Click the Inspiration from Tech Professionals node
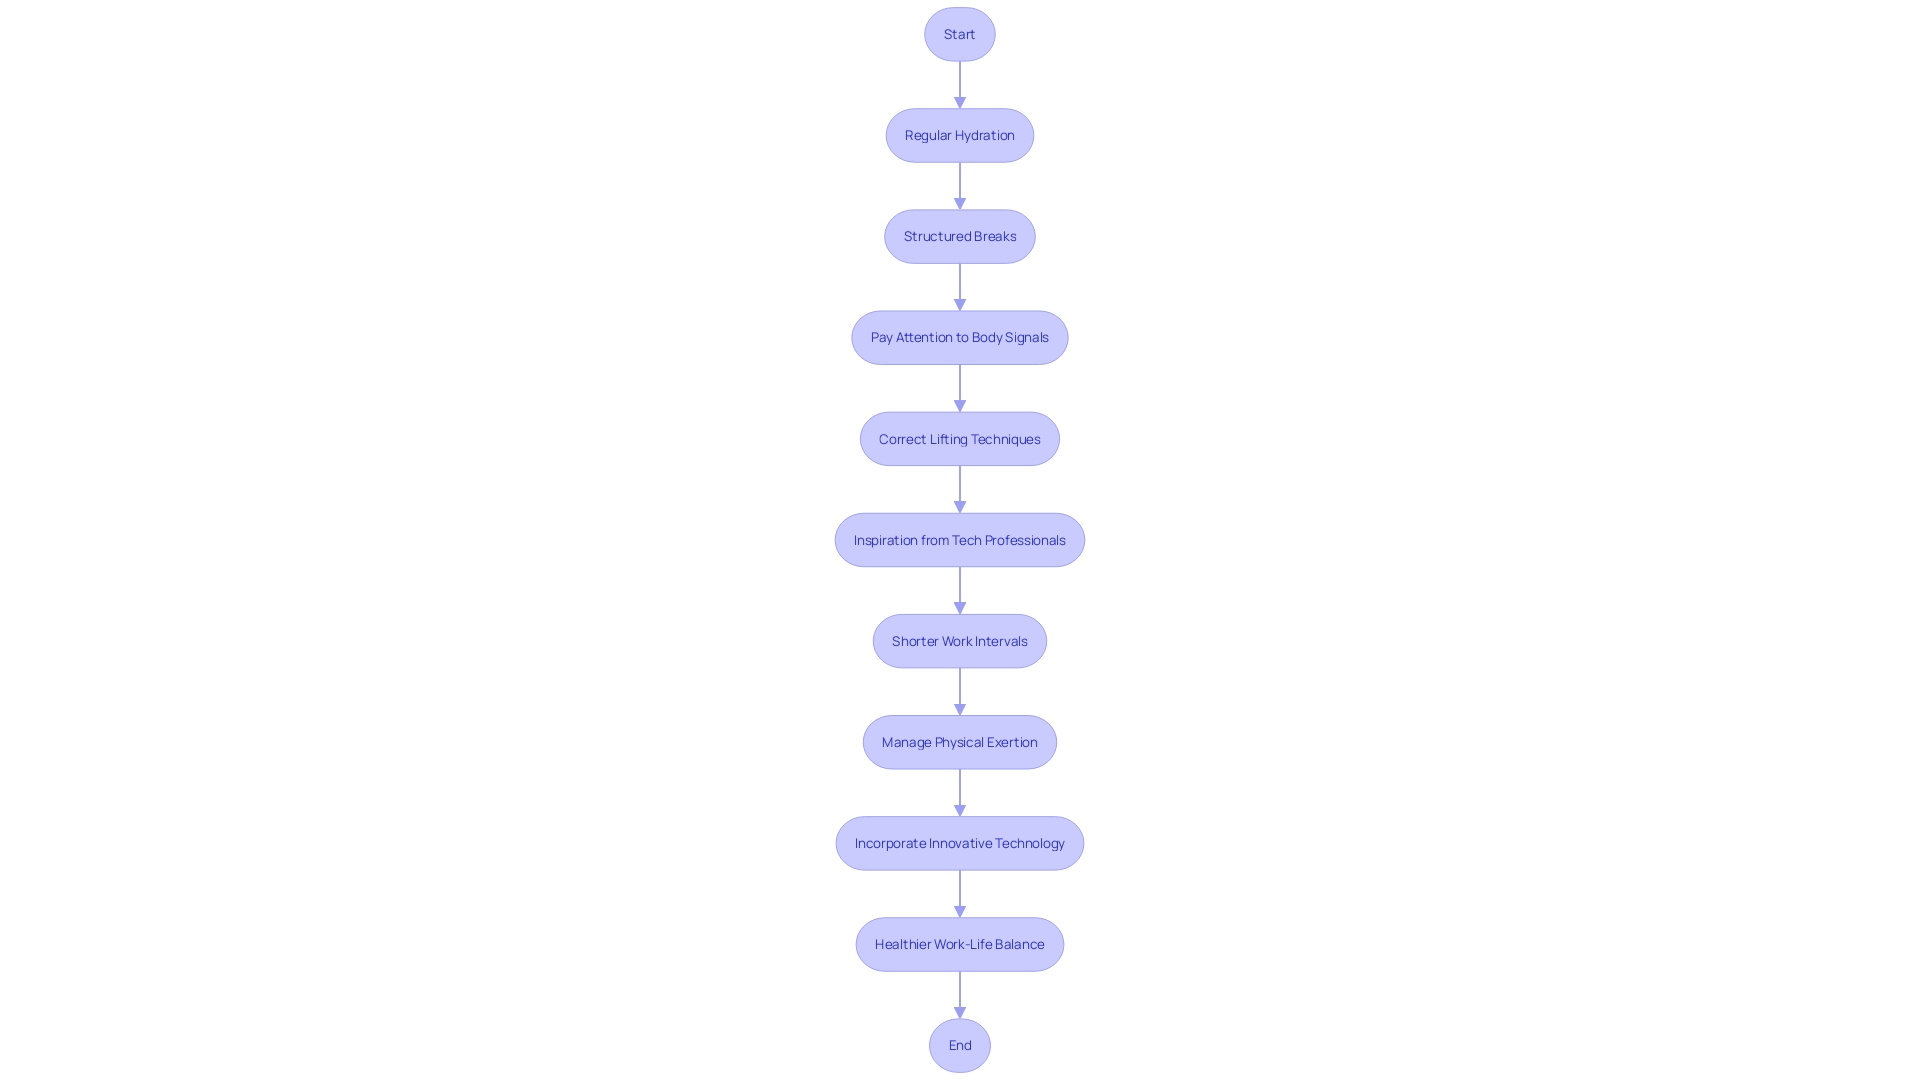Screen dimensions: 1920x1080 point(959,539)
